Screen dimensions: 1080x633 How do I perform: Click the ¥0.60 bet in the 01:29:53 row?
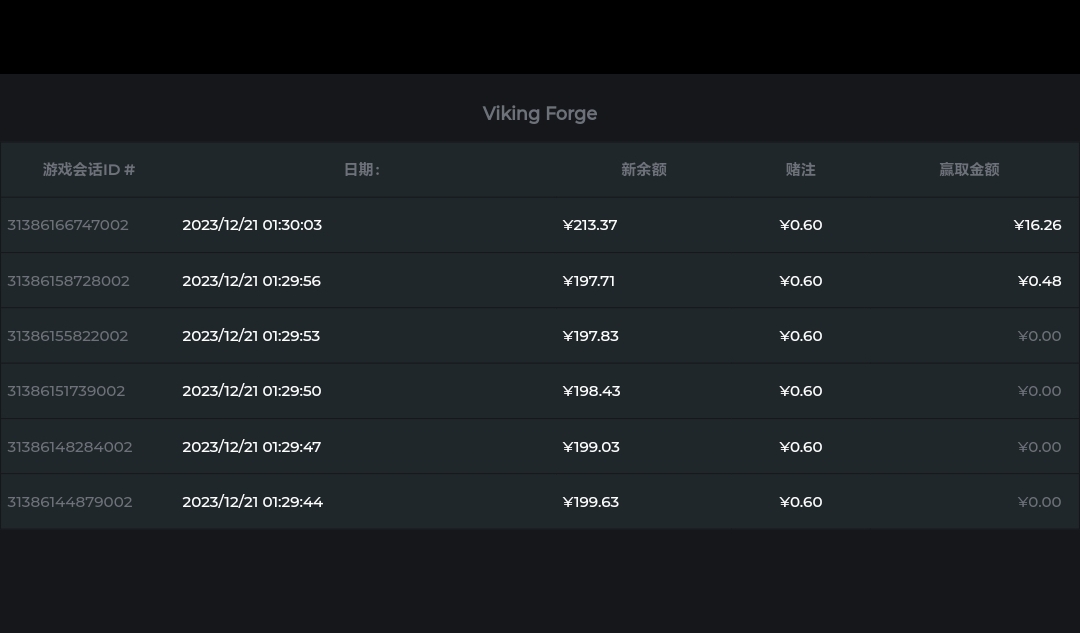800,336
